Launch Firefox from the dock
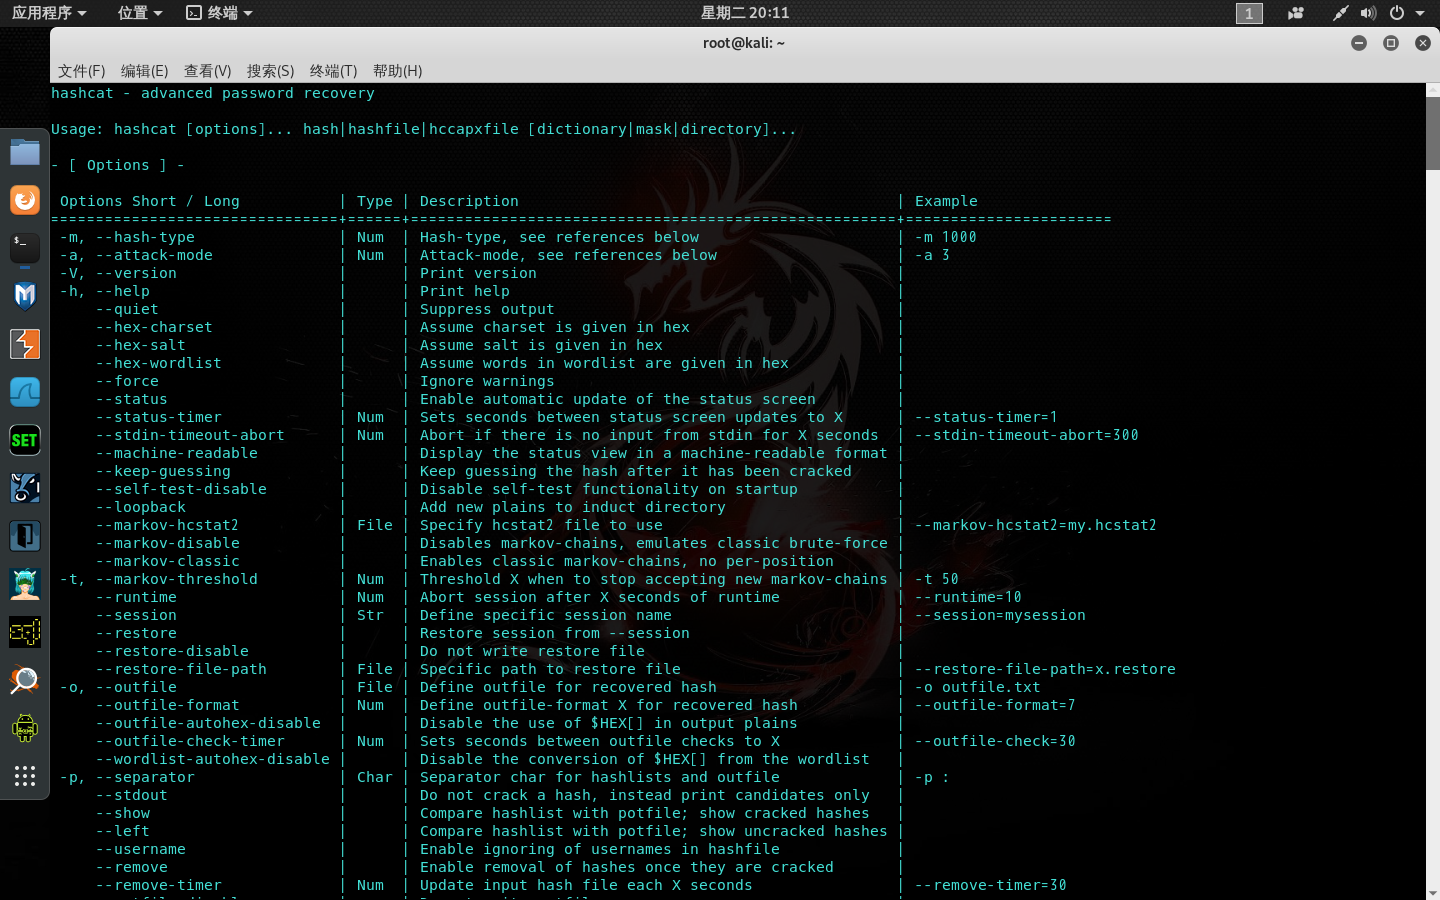The height and width of the screenshot is (900, 1440). coord(25,200)
